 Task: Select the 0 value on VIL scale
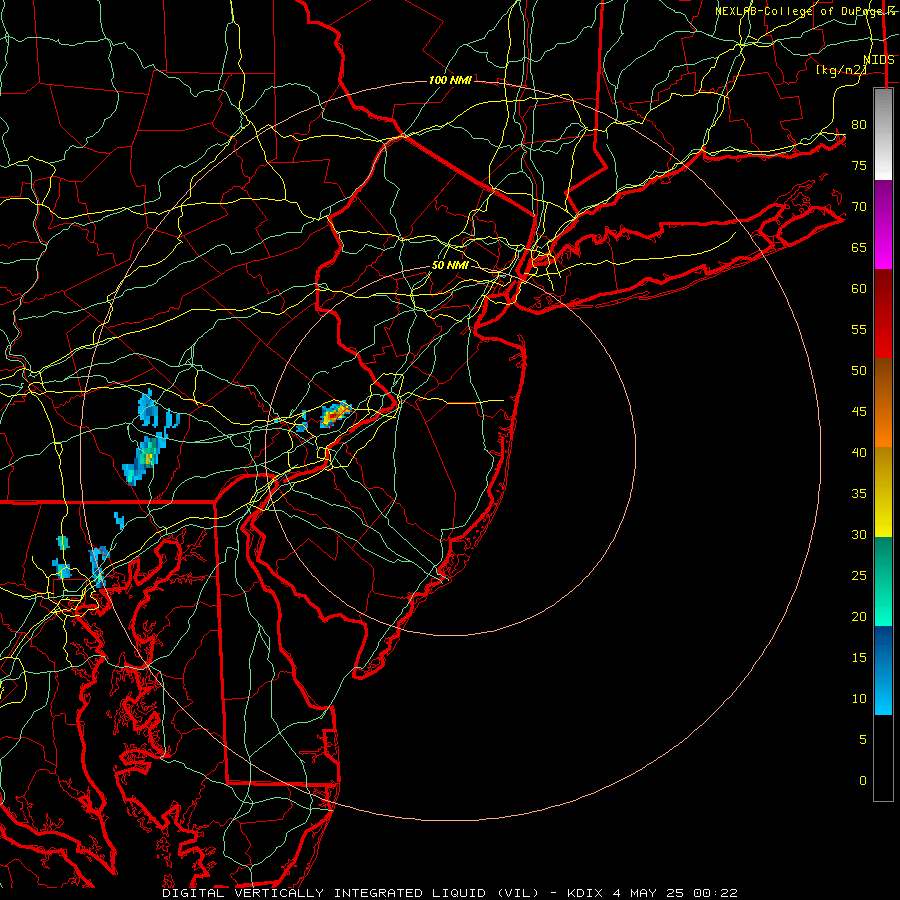coord(863,781)
